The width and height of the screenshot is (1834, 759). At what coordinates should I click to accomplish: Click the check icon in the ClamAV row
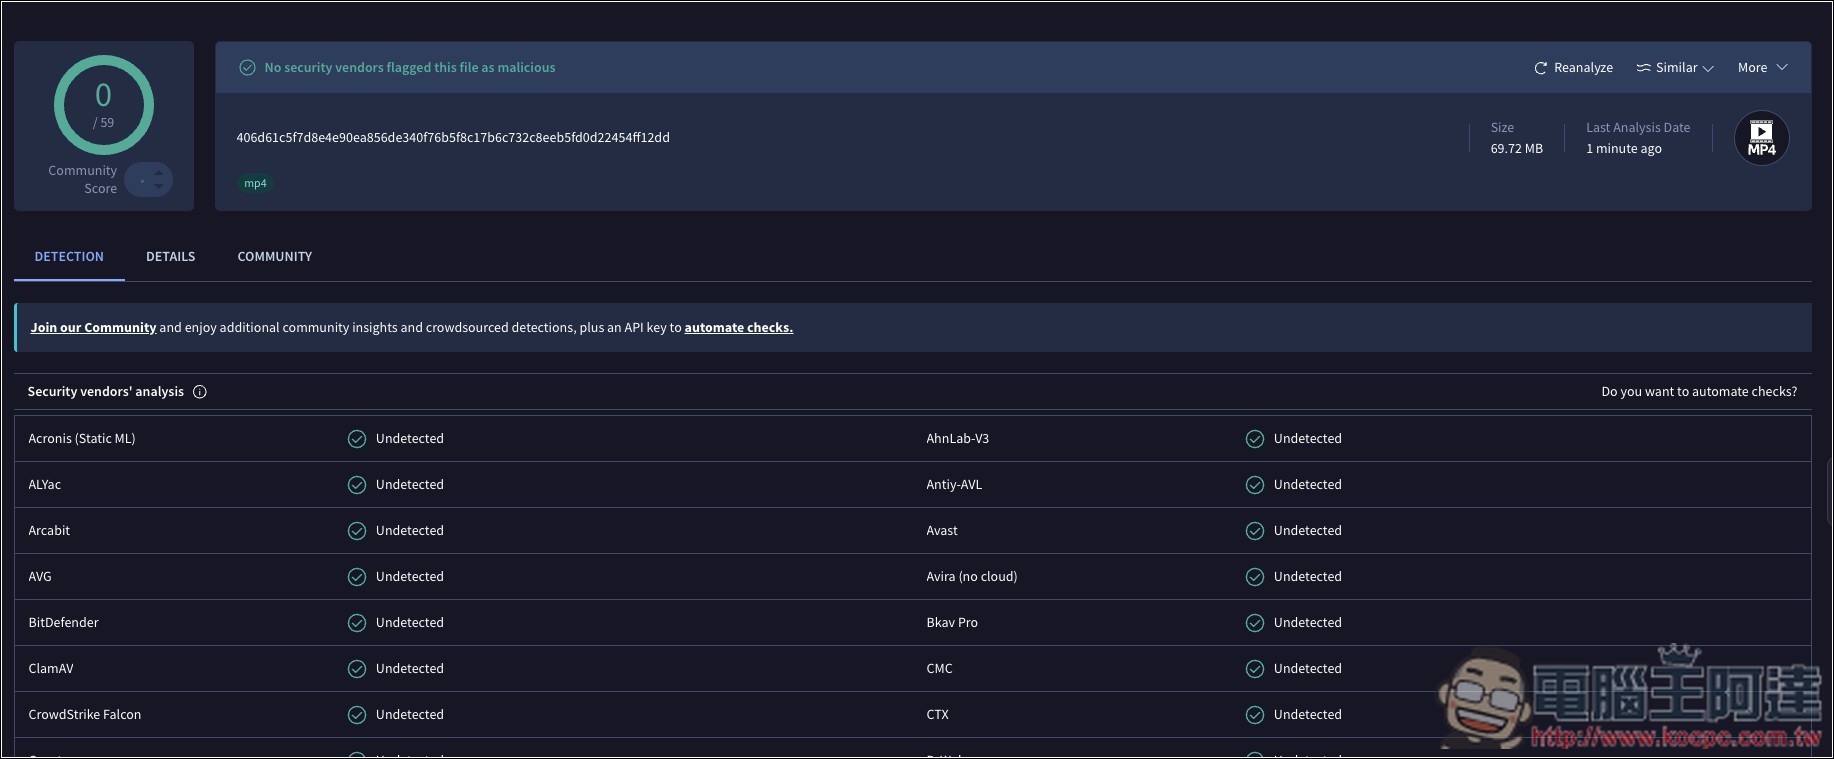(x=357, y=669)
